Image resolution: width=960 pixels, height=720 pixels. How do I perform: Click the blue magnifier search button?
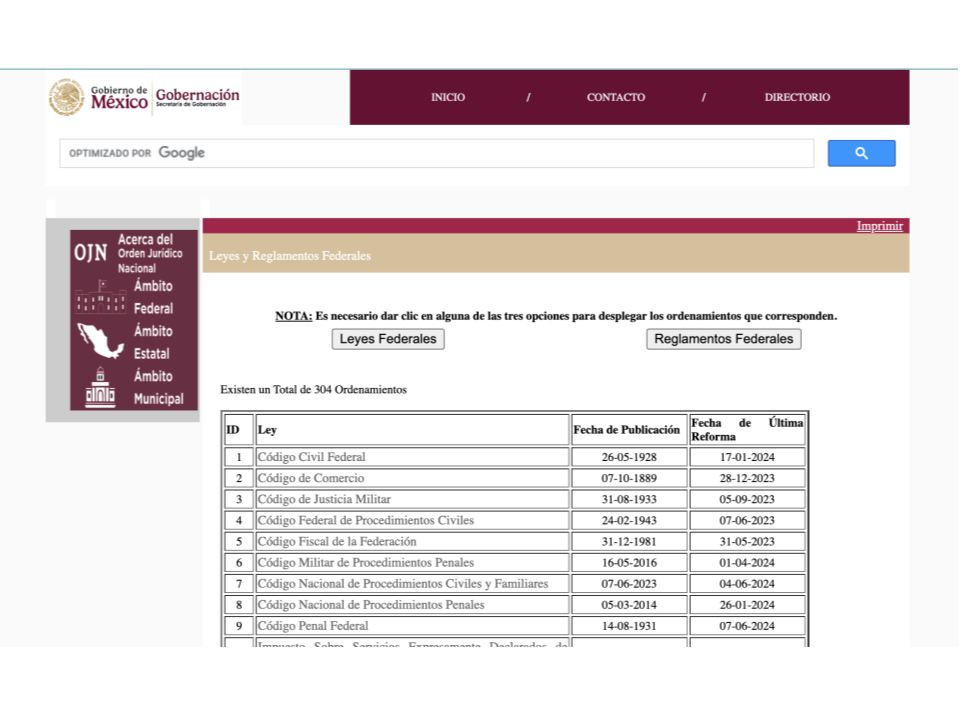coord(861,153)
